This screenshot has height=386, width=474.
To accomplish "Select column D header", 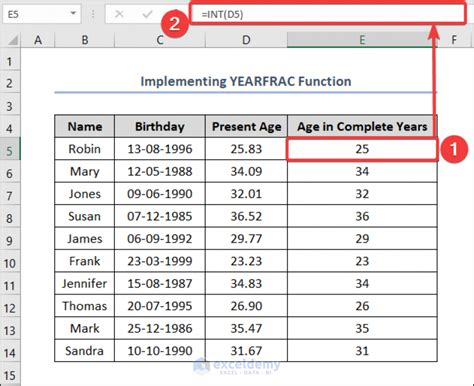I will pyautogui.click(x=246, y=40).
